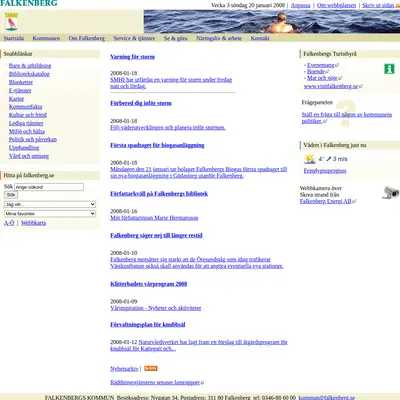Open the Vård och omsorg link
Image resolution: width=400 pixels, height=400 pixels.
click(29, 156)
